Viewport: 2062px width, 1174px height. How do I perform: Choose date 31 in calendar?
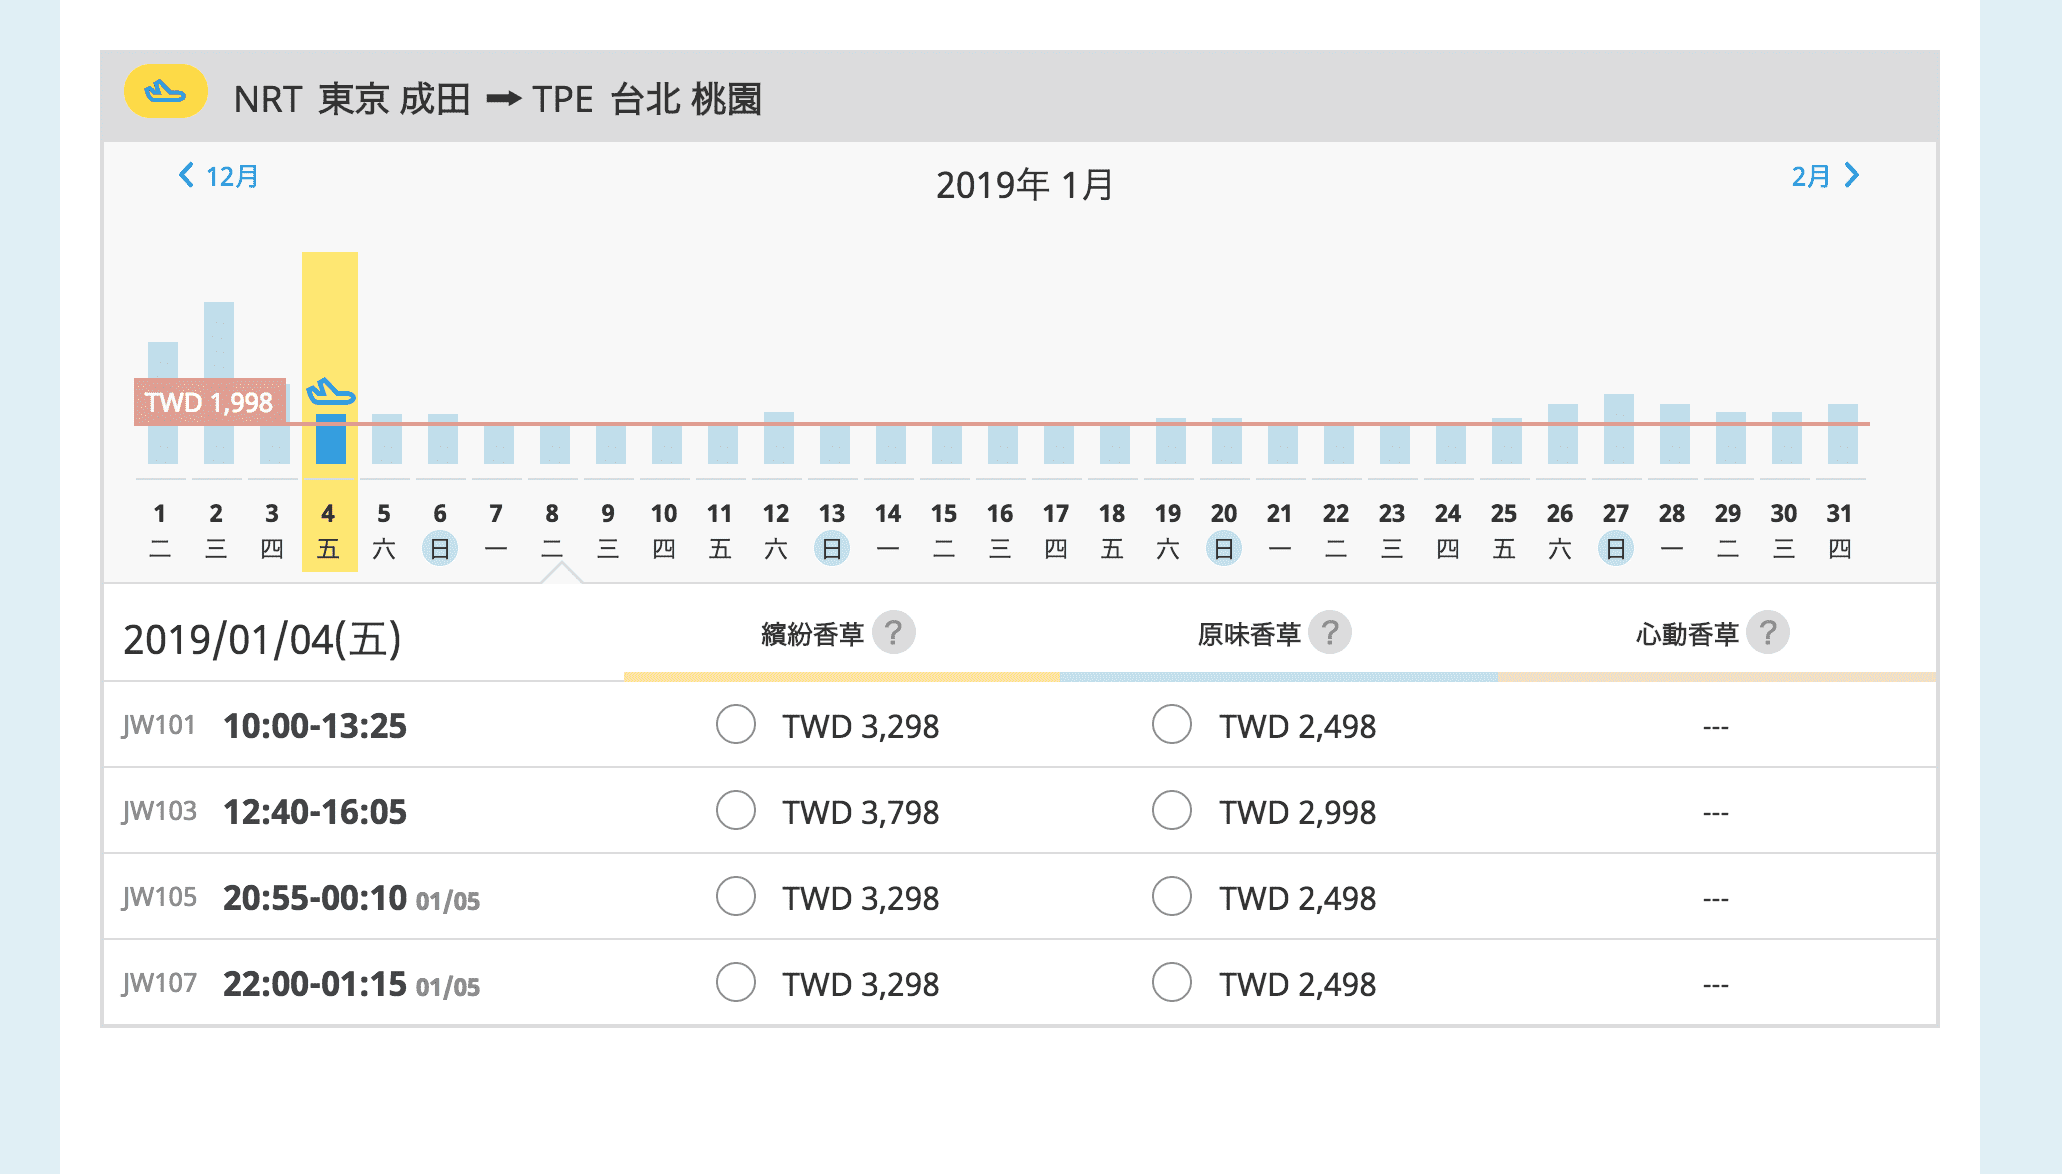click(x=1840, y=530)
